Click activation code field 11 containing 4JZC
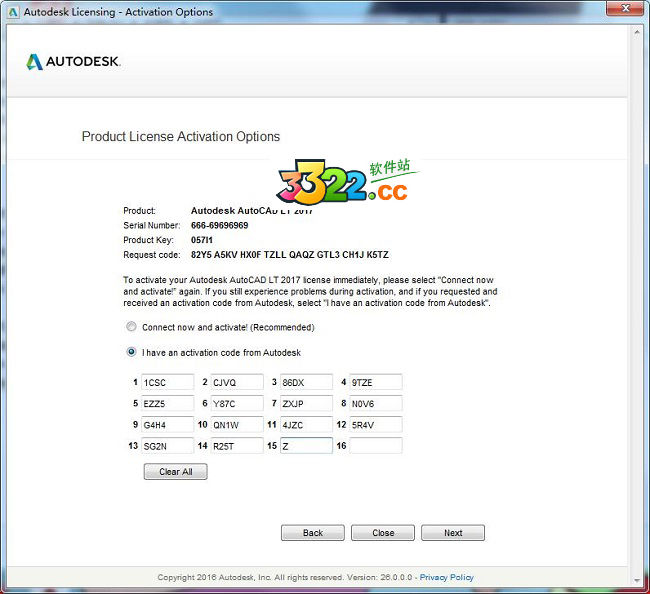Viewport: 650px width, 594px height. click(x=306, y=424)
